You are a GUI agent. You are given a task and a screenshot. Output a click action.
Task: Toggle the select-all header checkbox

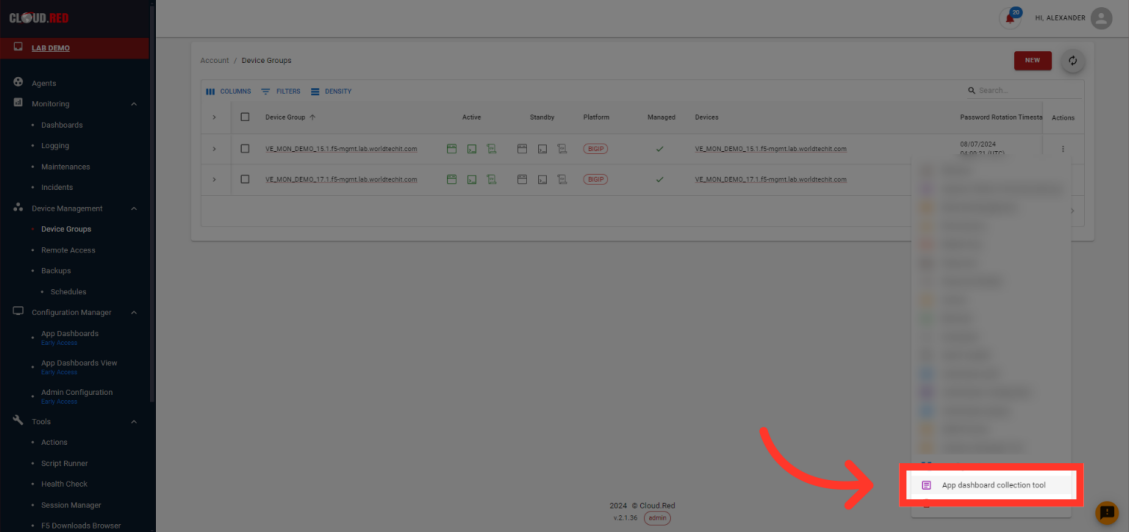245,117
